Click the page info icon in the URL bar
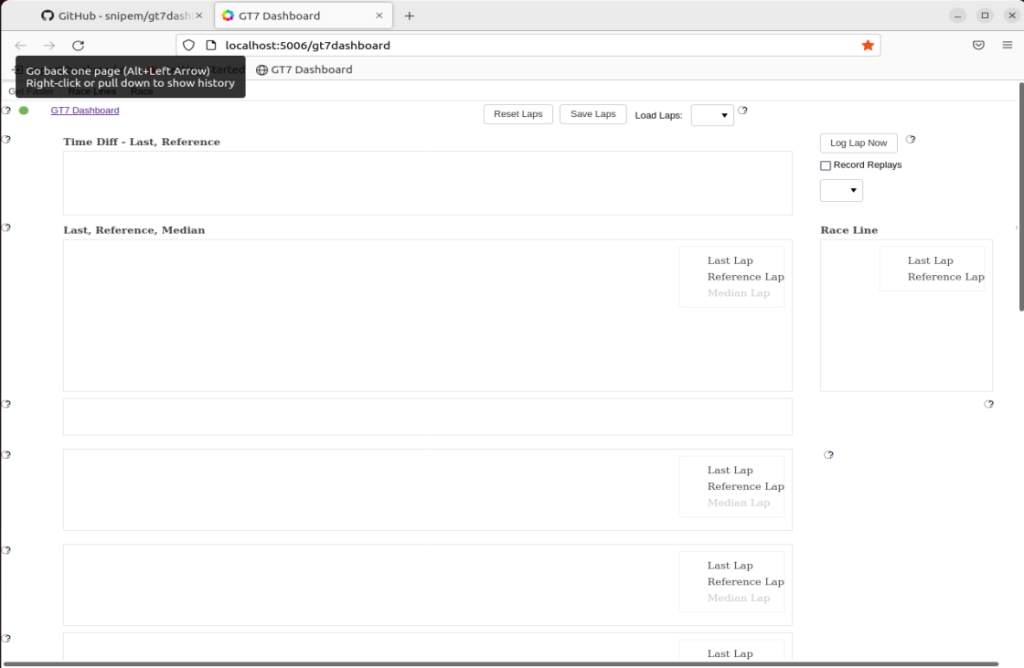This screenshot has height=668, width=1024. [x=211, y=45]
